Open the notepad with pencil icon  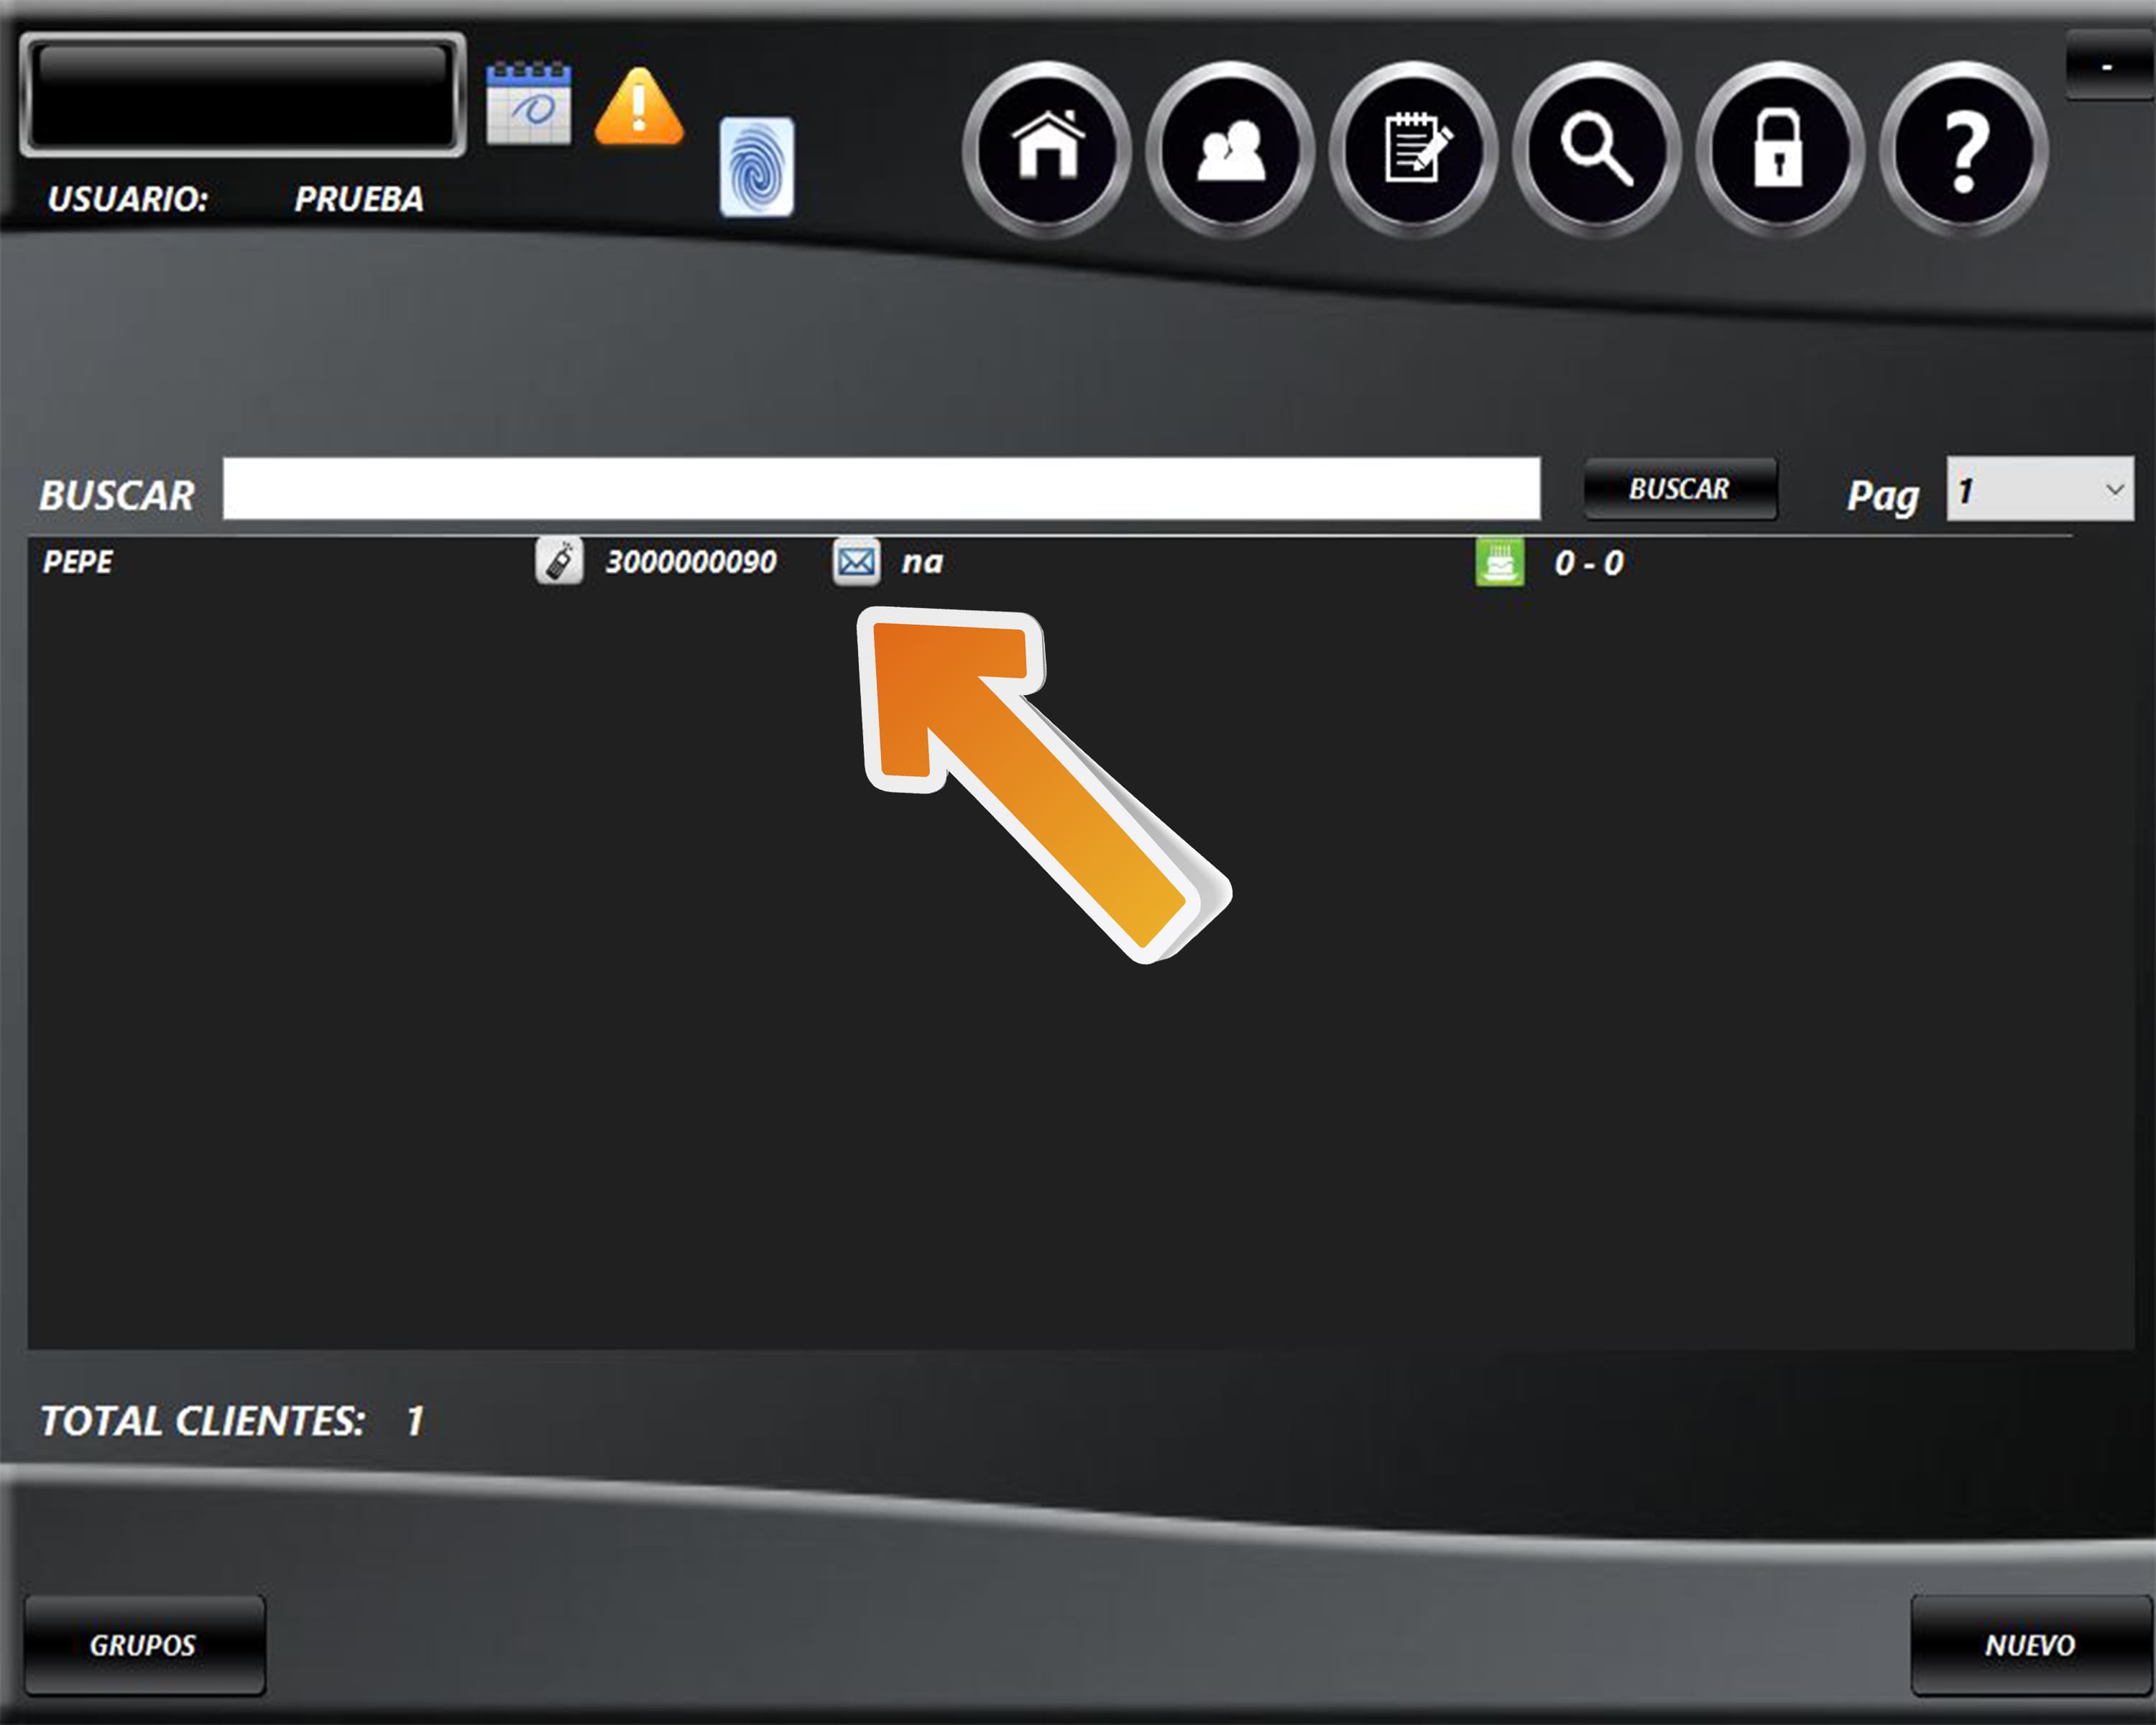1413,149
